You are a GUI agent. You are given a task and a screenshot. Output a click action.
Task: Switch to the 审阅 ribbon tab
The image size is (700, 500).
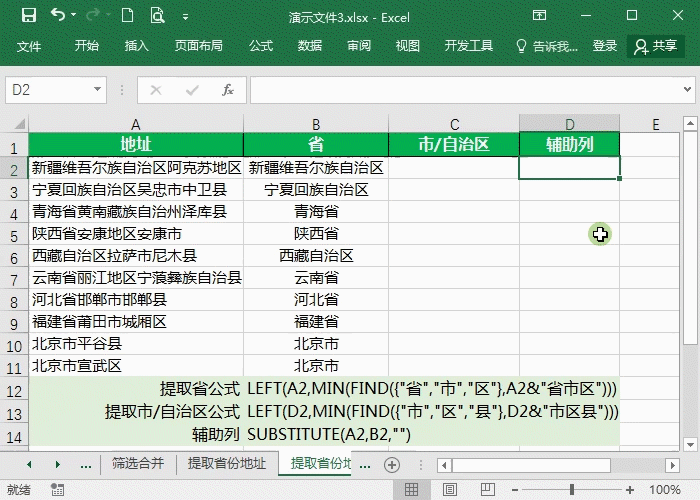coord(358,46)
